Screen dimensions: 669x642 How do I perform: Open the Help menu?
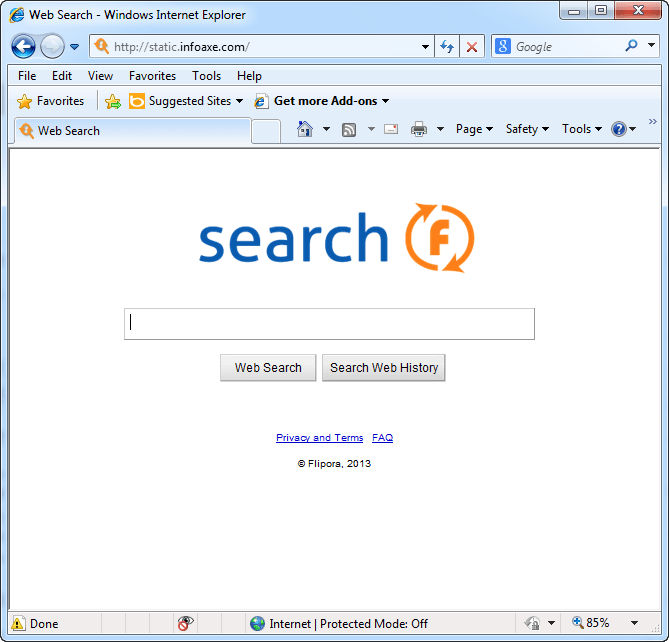249,76
